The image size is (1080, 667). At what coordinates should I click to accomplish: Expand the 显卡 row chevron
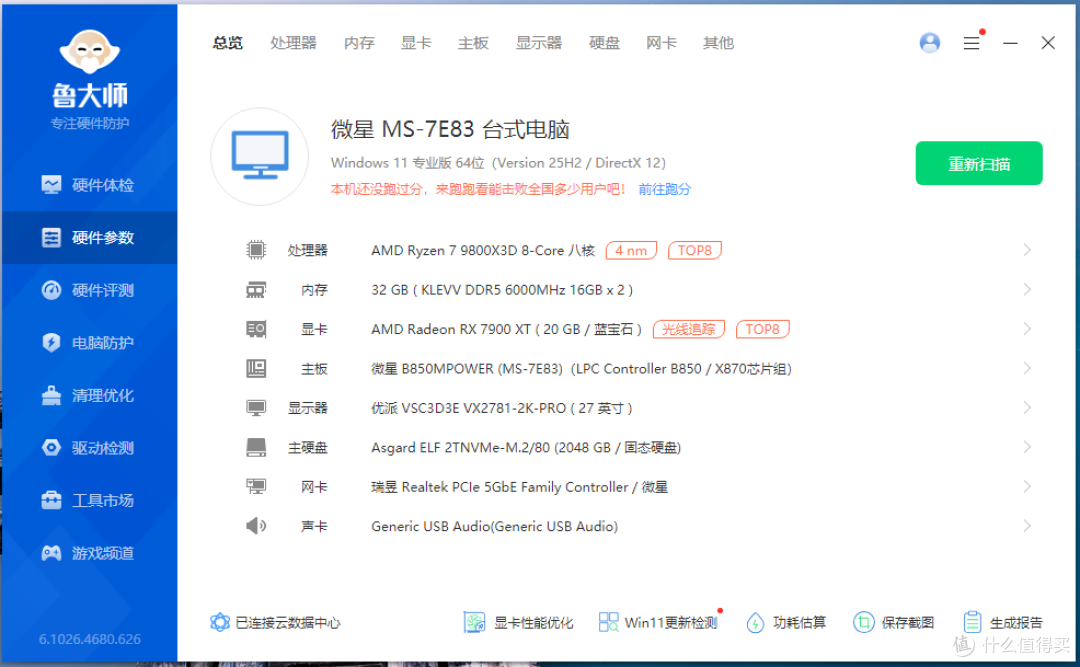click(x=1027, y=329)
